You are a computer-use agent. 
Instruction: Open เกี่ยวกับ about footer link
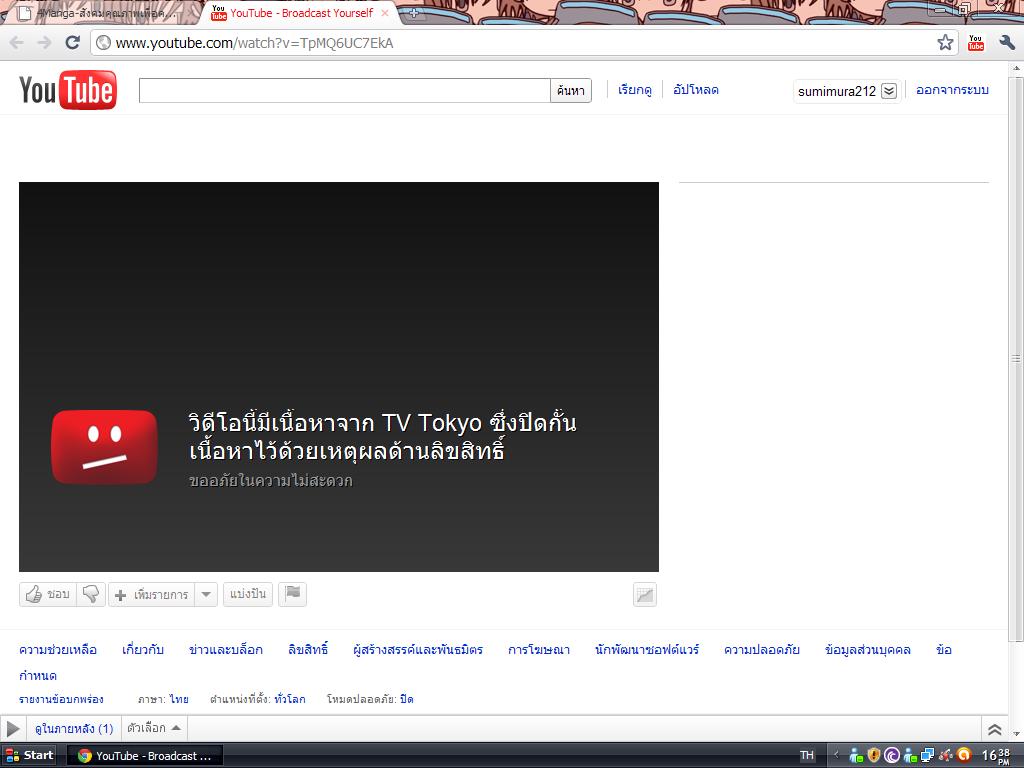[143, 650]
